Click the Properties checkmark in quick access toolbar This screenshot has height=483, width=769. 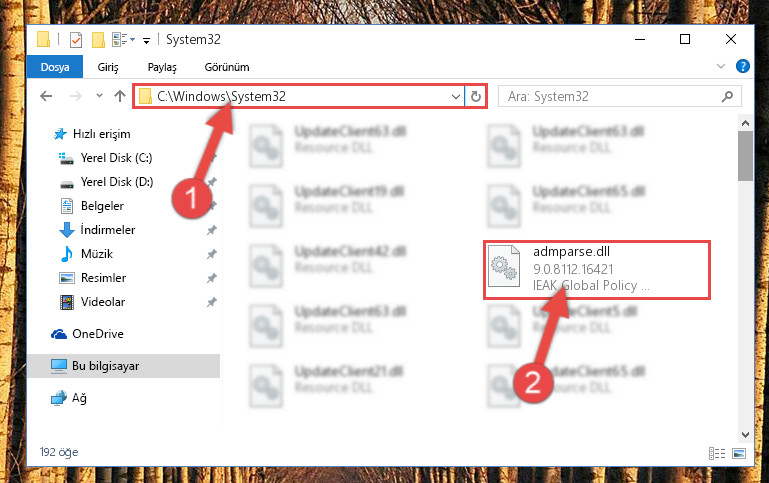(x=76, y=40)
